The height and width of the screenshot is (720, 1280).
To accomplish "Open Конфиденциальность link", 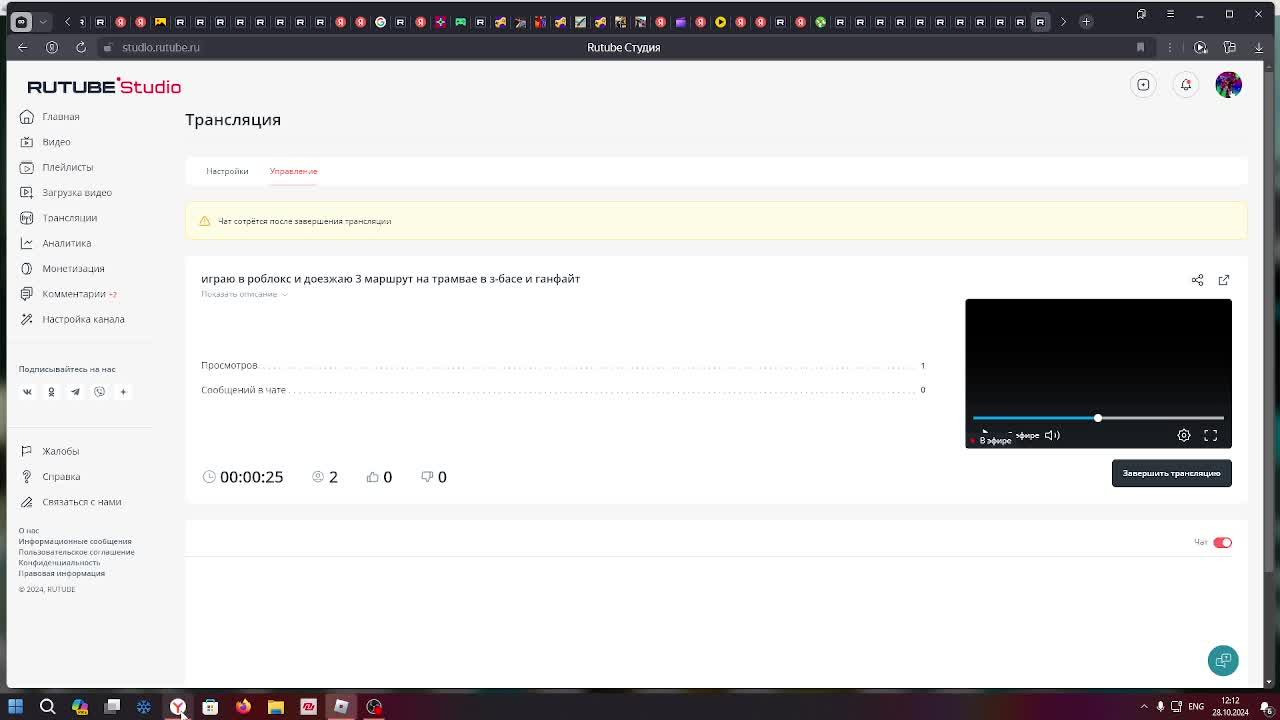I will pos(59,563).
